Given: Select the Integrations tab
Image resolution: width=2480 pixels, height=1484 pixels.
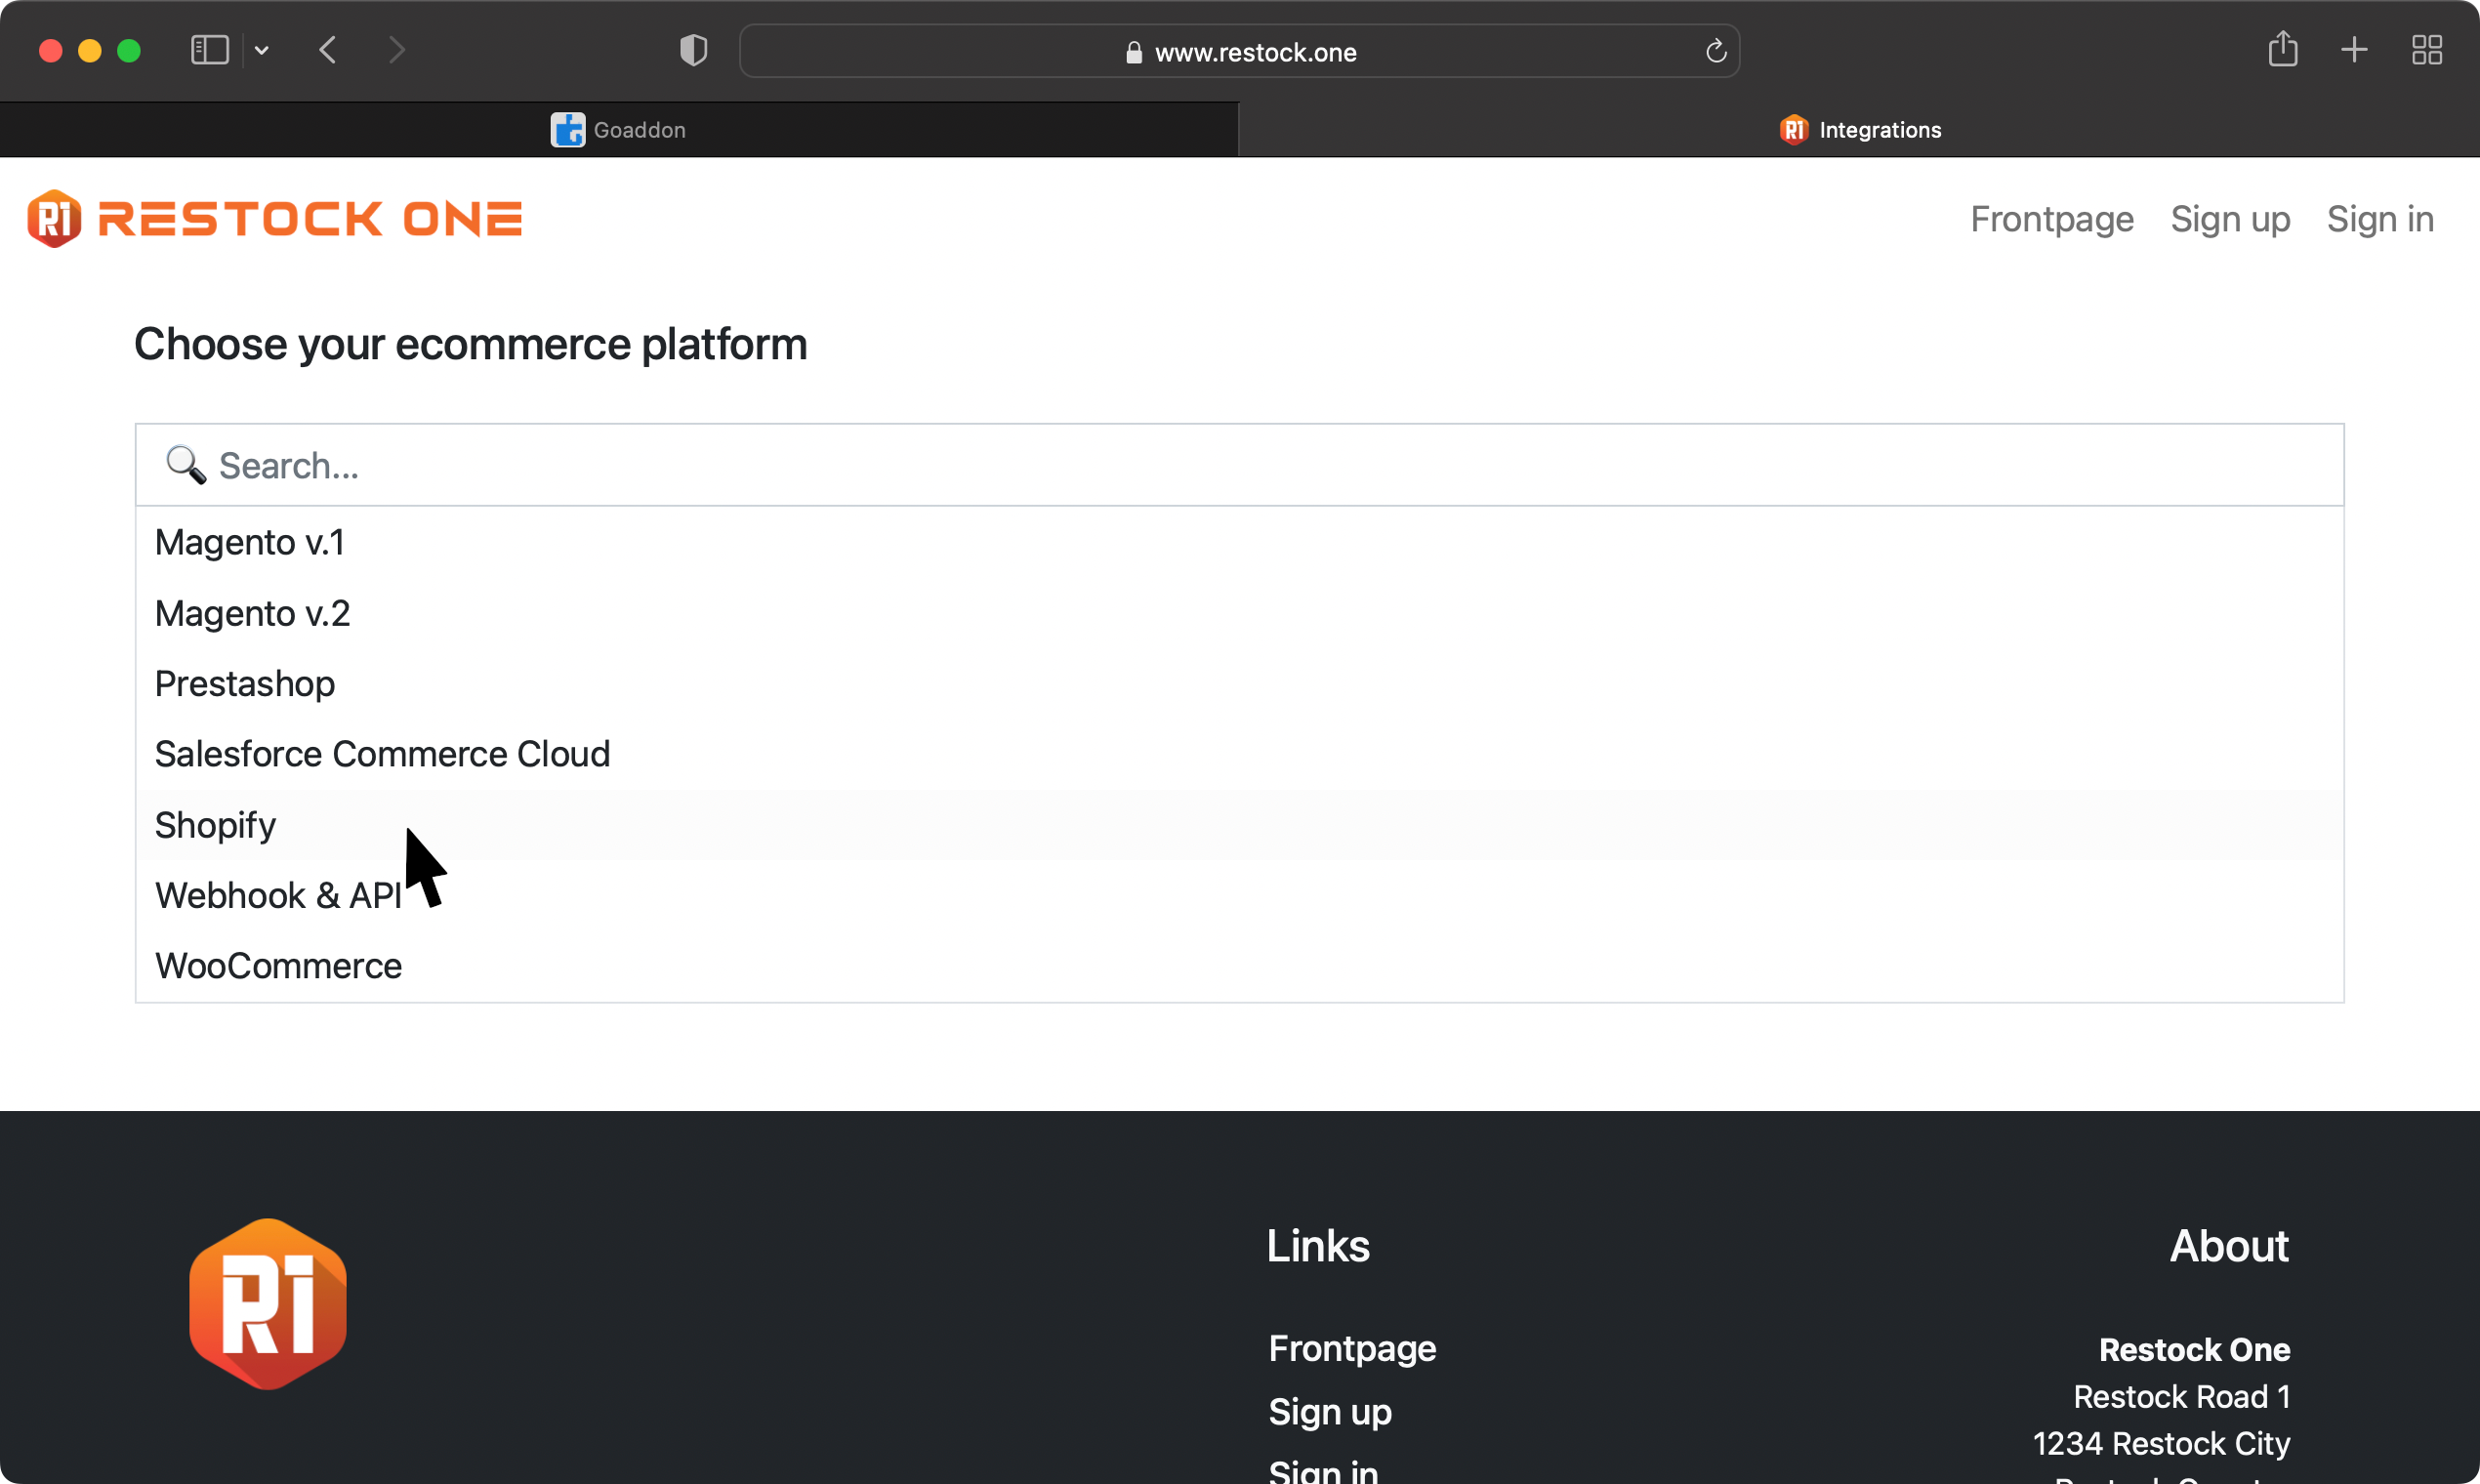Looking at the screenshot, I should [1860, 130].
